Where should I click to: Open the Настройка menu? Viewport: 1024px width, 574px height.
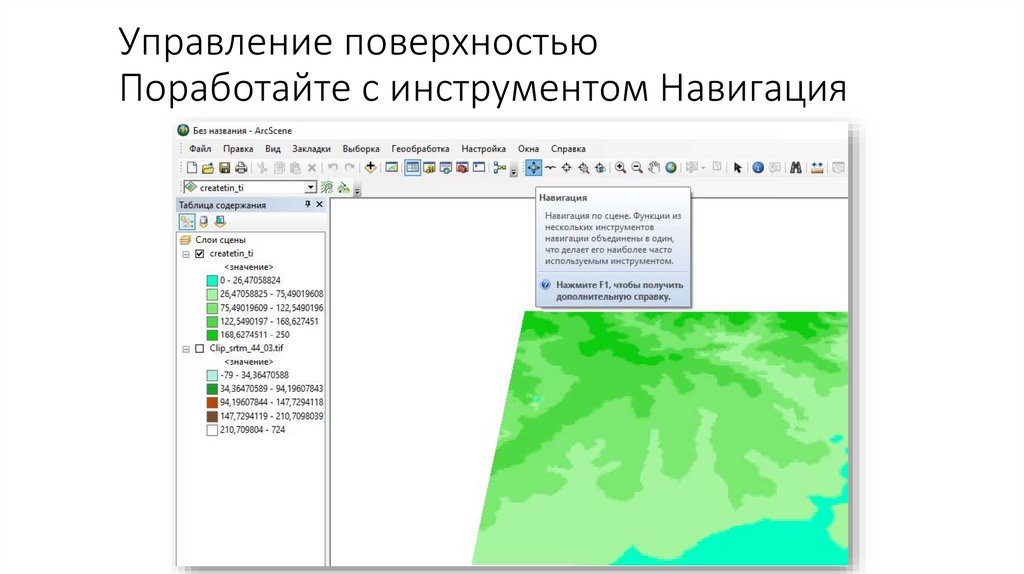[x=483, y=148]
